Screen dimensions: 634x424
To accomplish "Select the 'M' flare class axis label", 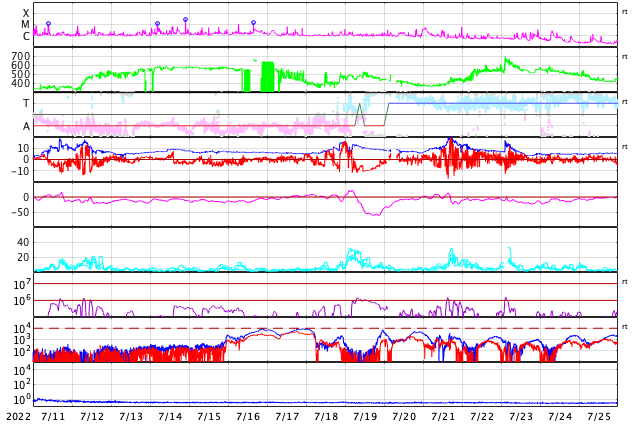I will pos(25,25).
